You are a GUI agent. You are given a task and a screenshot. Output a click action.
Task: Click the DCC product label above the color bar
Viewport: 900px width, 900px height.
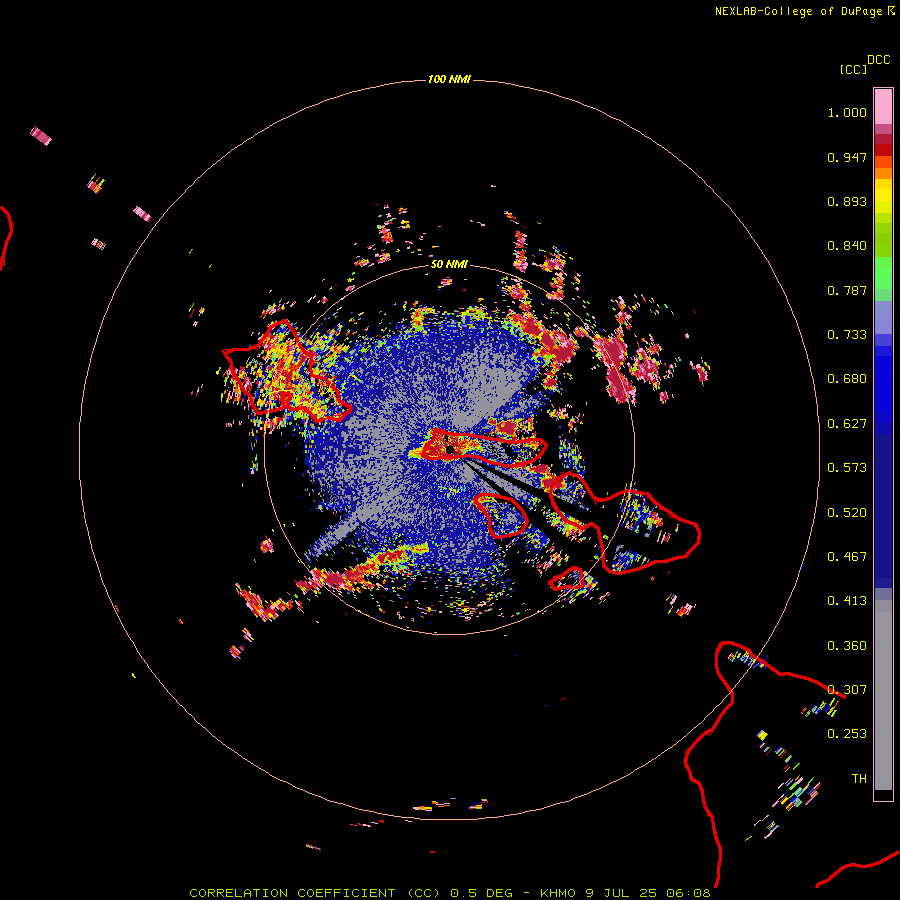coord(878,60)
